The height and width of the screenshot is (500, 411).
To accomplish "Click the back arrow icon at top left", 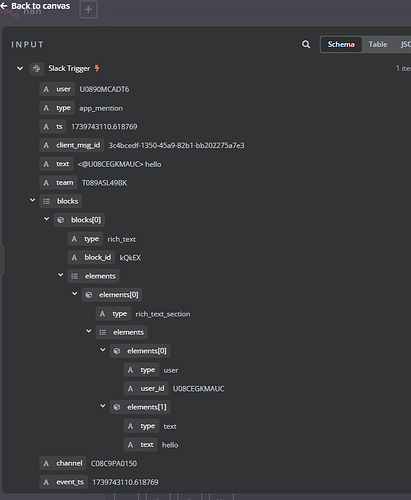I will point(4,6).
